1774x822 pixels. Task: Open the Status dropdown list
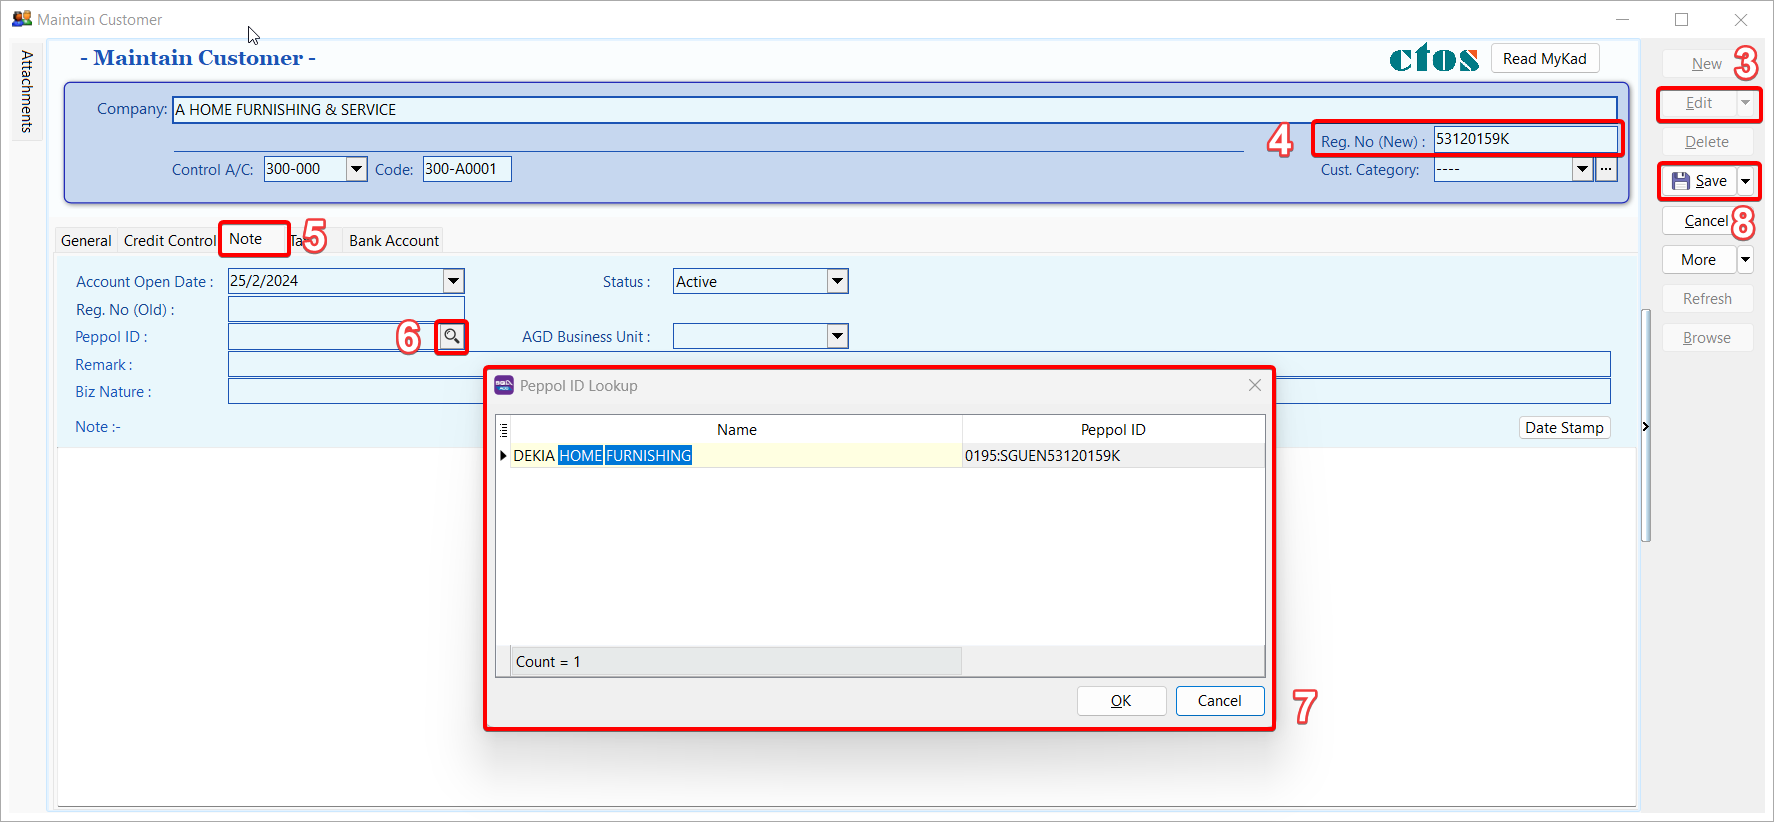[837, 282]
